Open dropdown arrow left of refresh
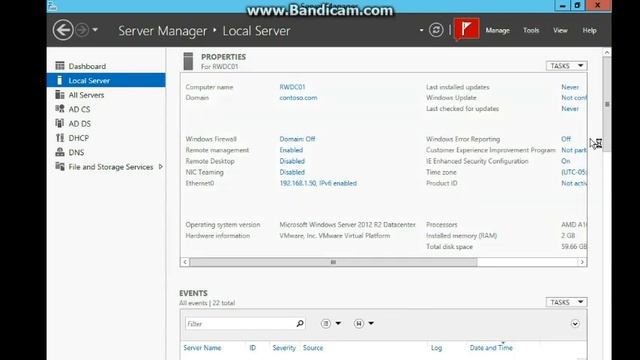Viewport: 640px width, 360px height. pyautogui.click(x=421, y=30)
